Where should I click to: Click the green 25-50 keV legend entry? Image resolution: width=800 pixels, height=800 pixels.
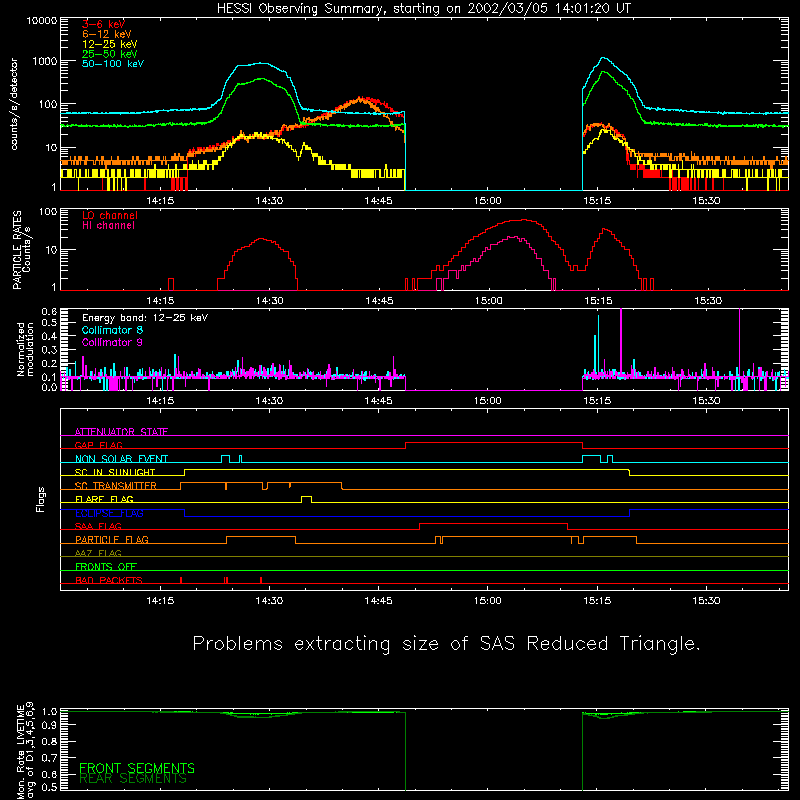pos(110,54)
